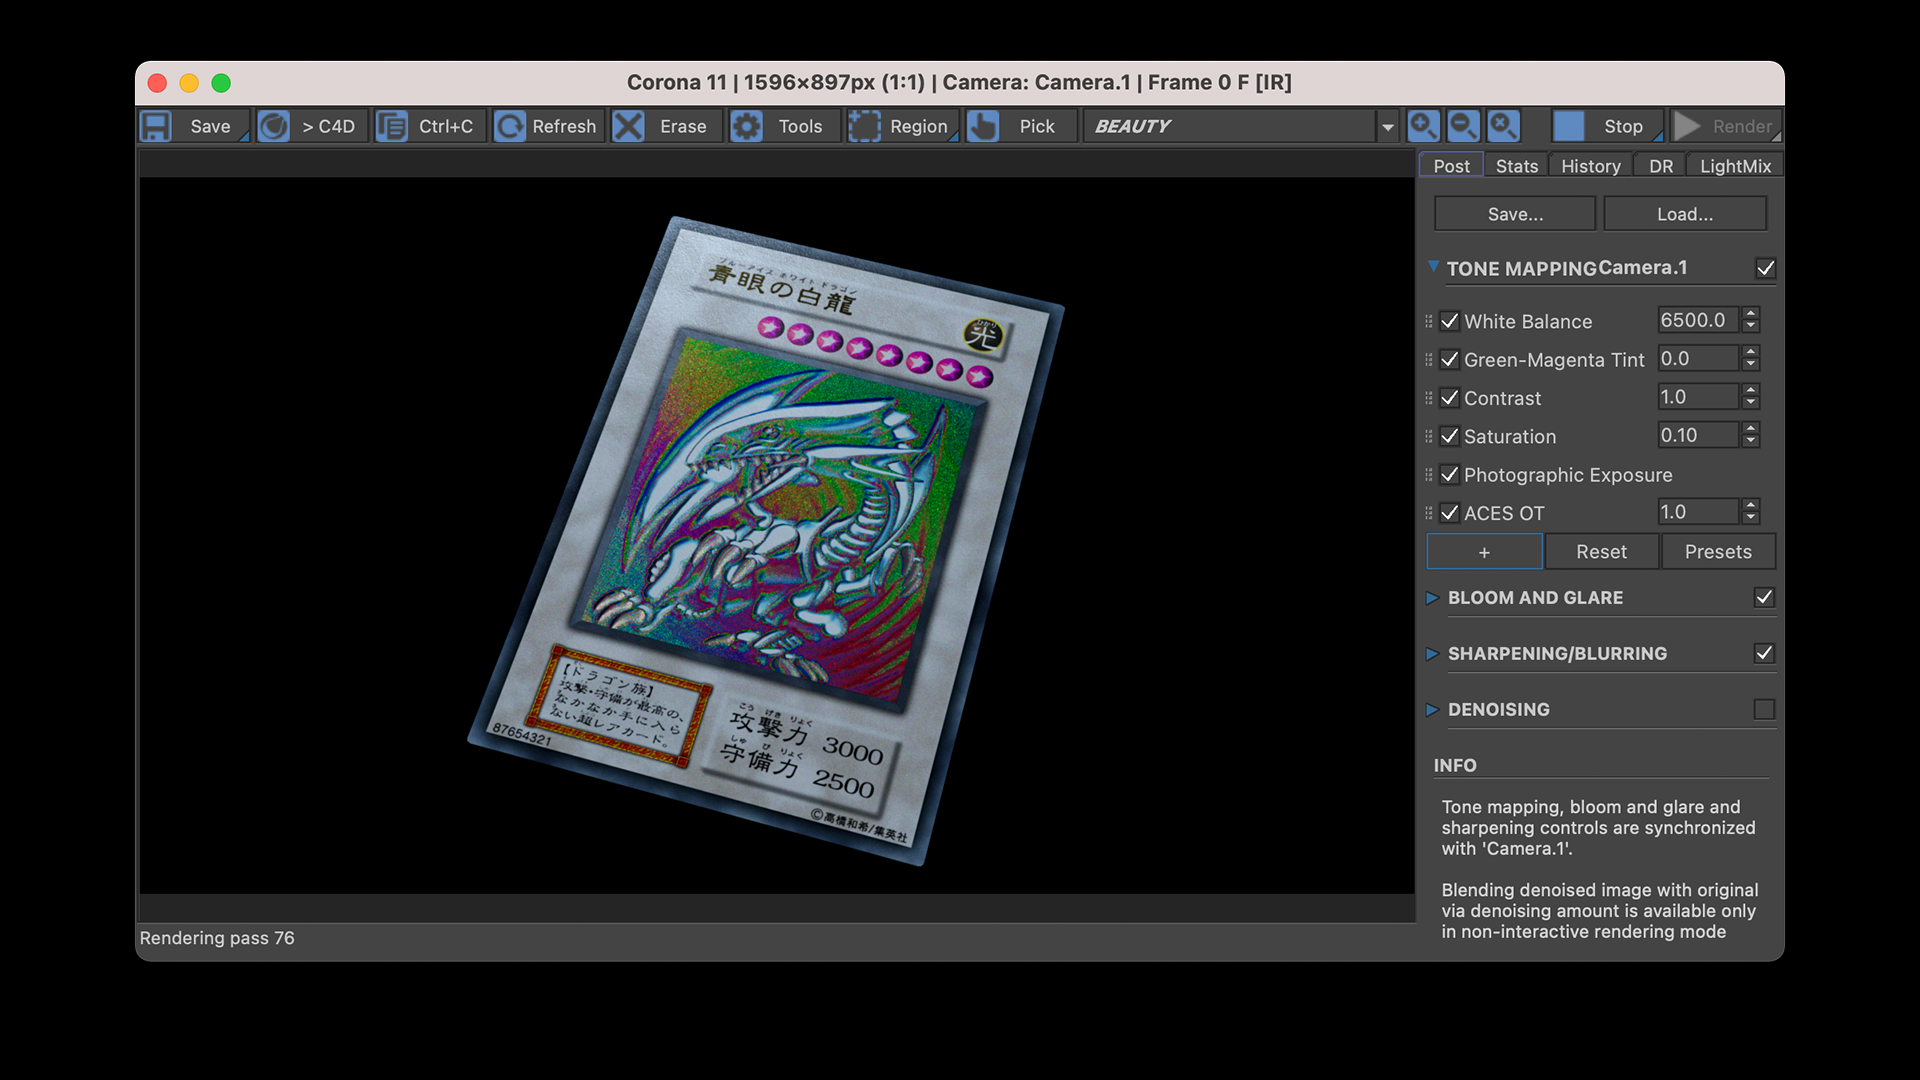This screenshot has width=1920, height=1080.
Task: Add a tone mapping operator with +
Action: click(1484, 552)
